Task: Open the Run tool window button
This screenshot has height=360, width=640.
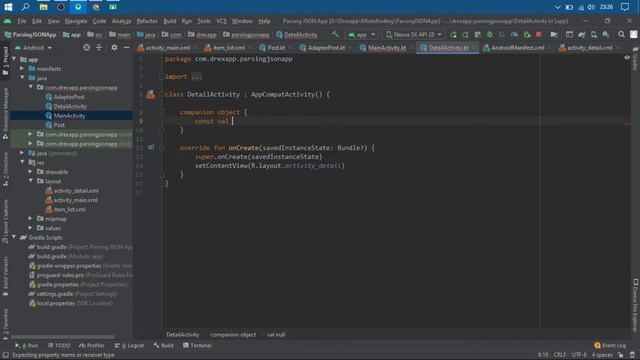Action: pos(27,345)
